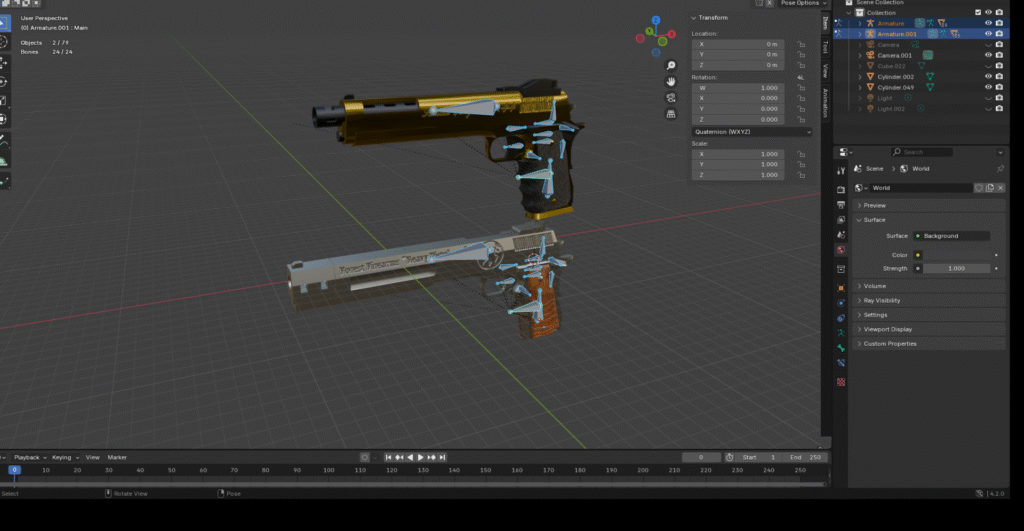1024x531 pixels.
Task: Click the zoom magnifier viewport gizmo
Action: pyautogui.click(x=669, y=63)
